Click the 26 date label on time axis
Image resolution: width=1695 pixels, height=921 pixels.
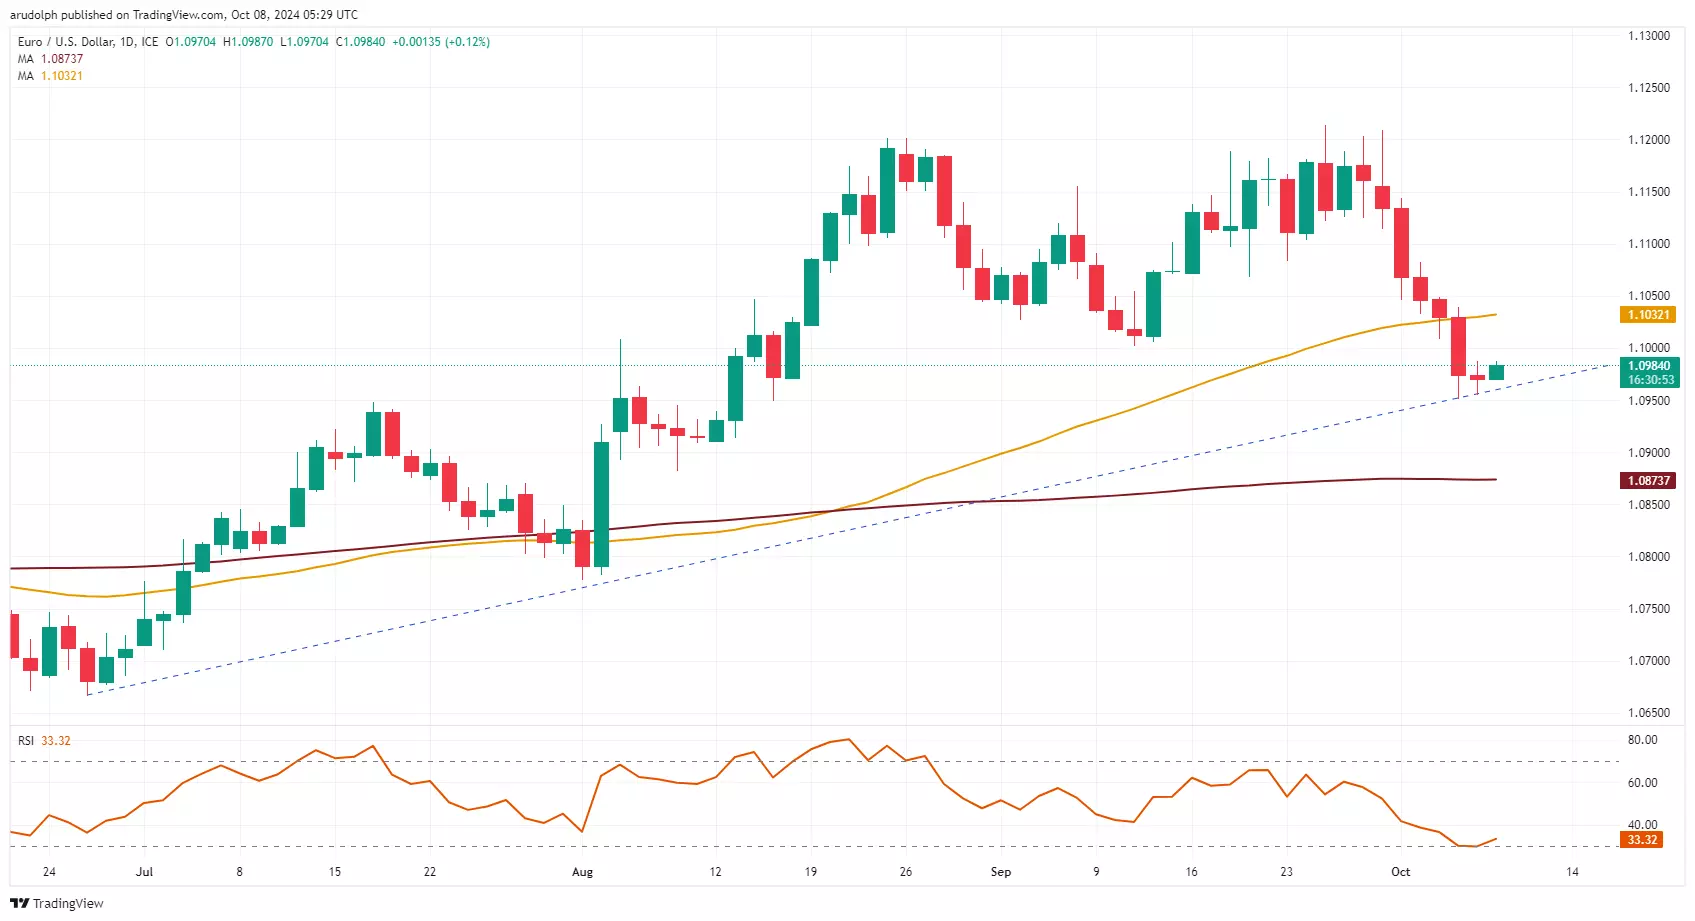click(906, 872)
